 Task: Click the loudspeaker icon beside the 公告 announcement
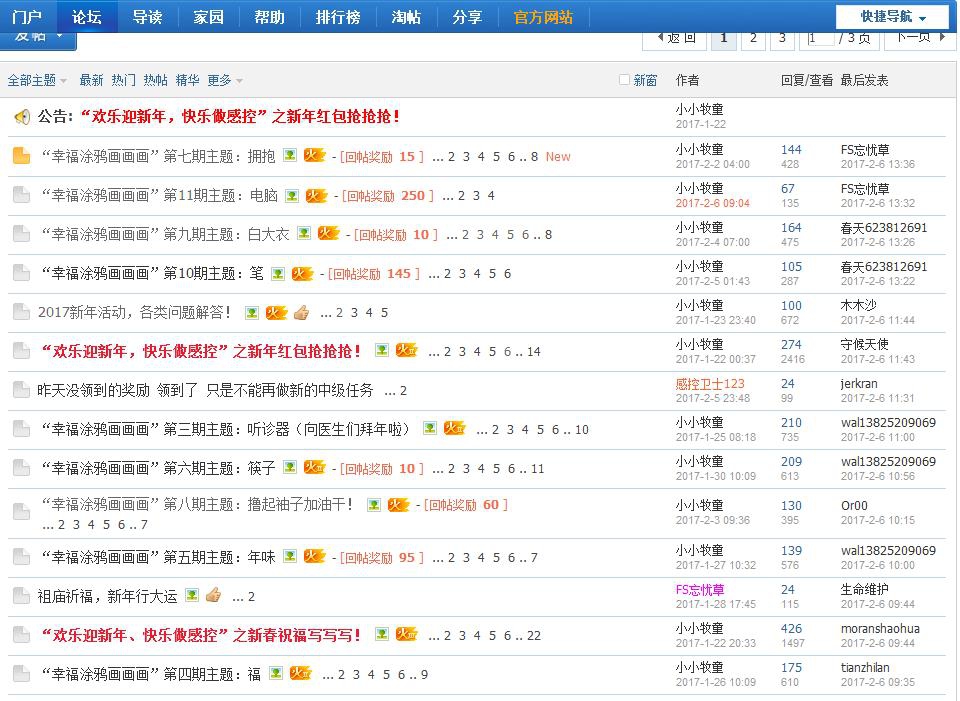coord(22,118)
